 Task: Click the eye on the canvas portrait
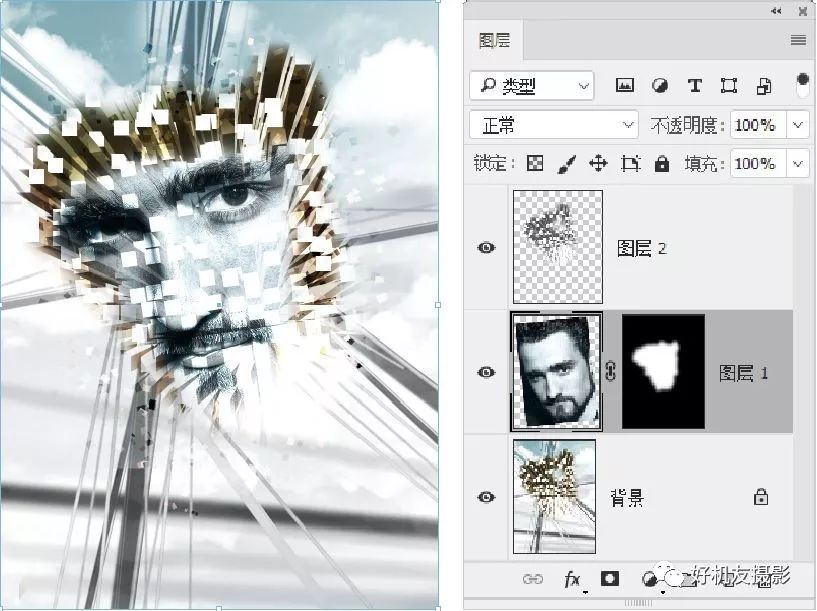[233, 199]
